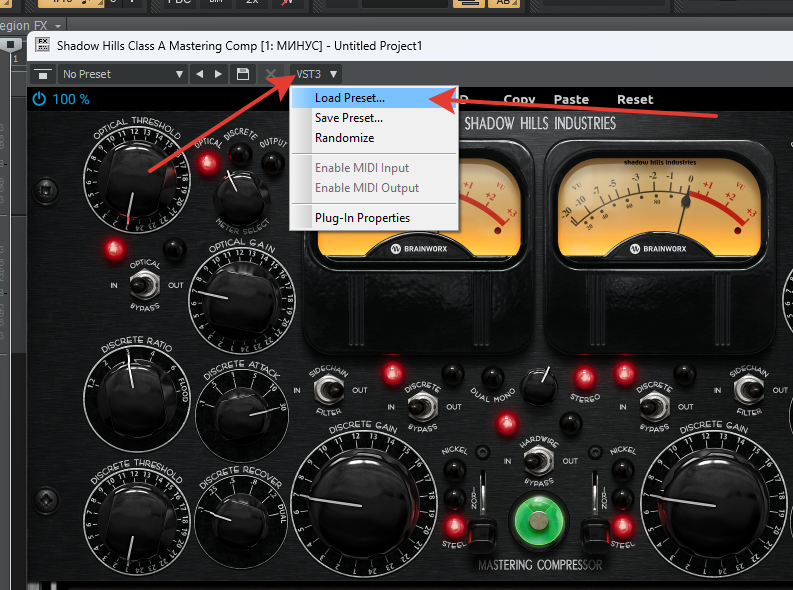Click the dark Output meter indicator lamp
The height and width of the screenshot is (590, 793).
click(x=272, y=162)
